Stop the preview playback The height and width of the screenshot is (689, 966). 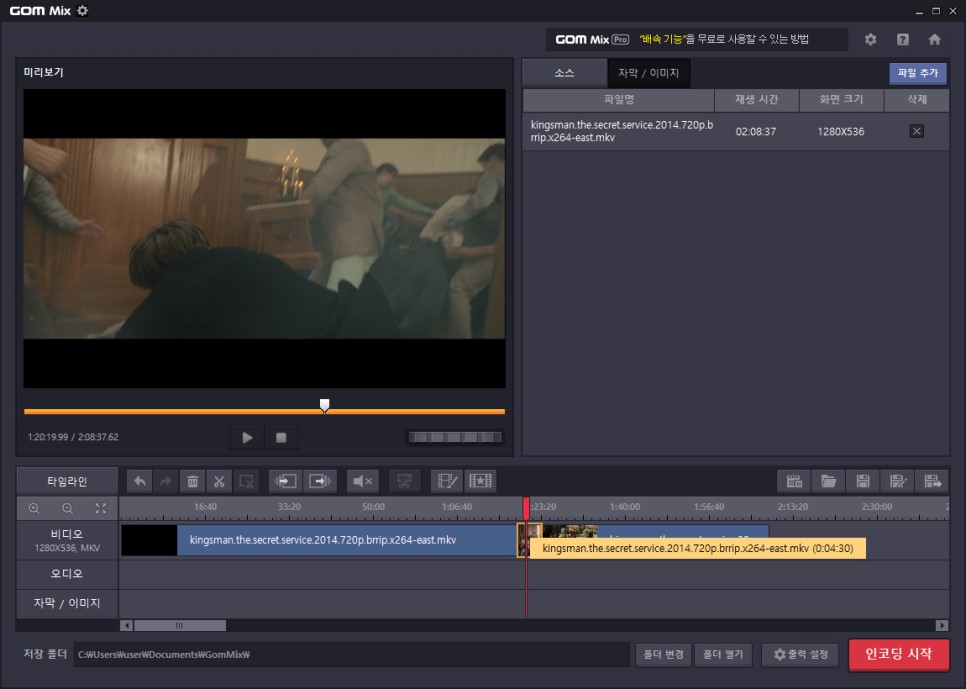[281, 438]
